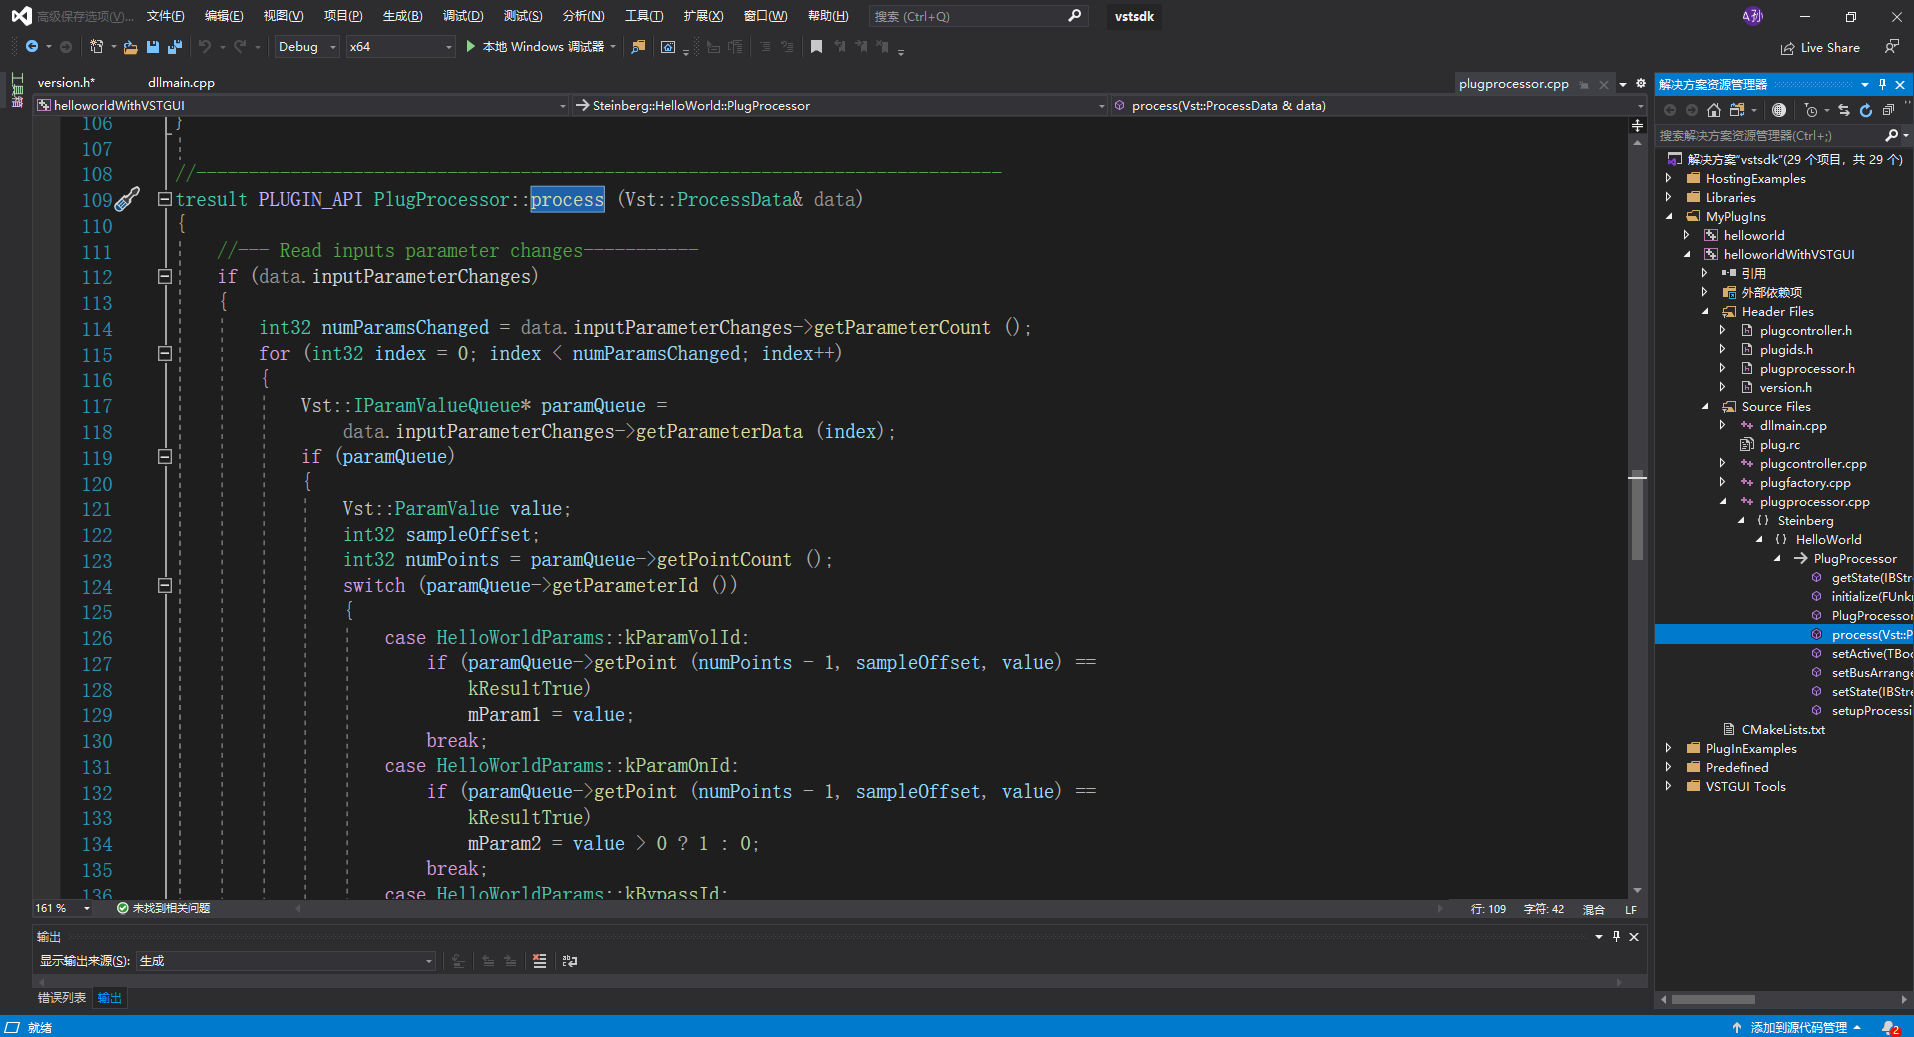Click the Live Share button
The height and width of the screenshot is (1037, 1914).
tap(1820, 48)
